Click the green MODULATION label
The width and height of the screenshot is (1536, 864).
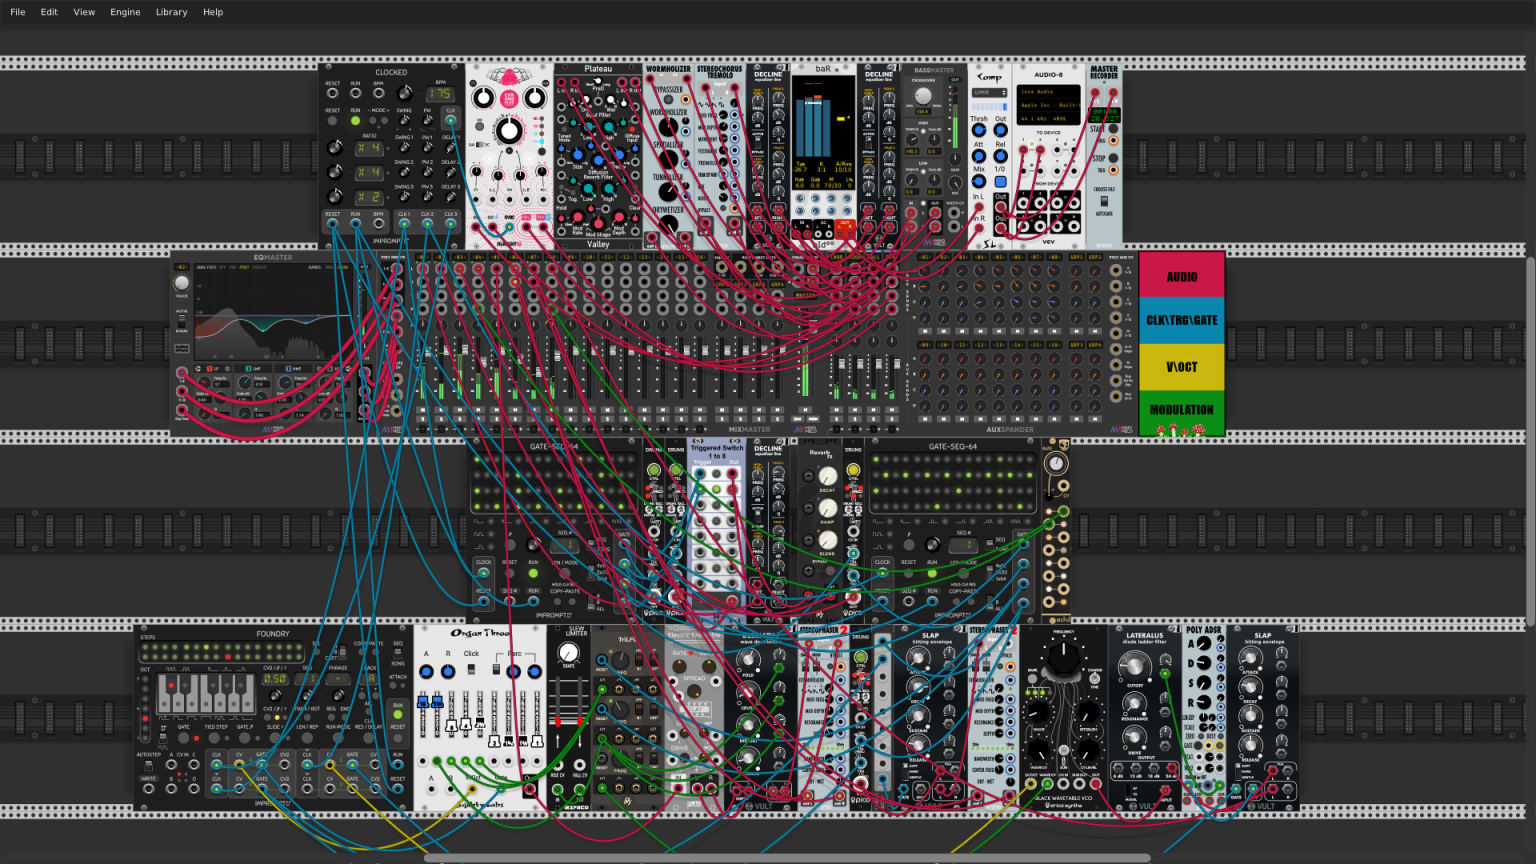click(1182, 410)
